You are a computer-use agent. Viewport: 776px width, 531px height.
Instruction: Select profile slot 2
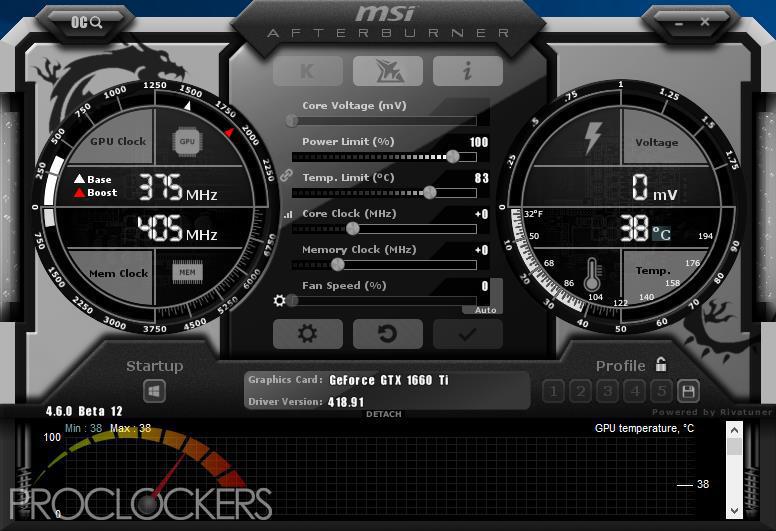coord(581,391)
